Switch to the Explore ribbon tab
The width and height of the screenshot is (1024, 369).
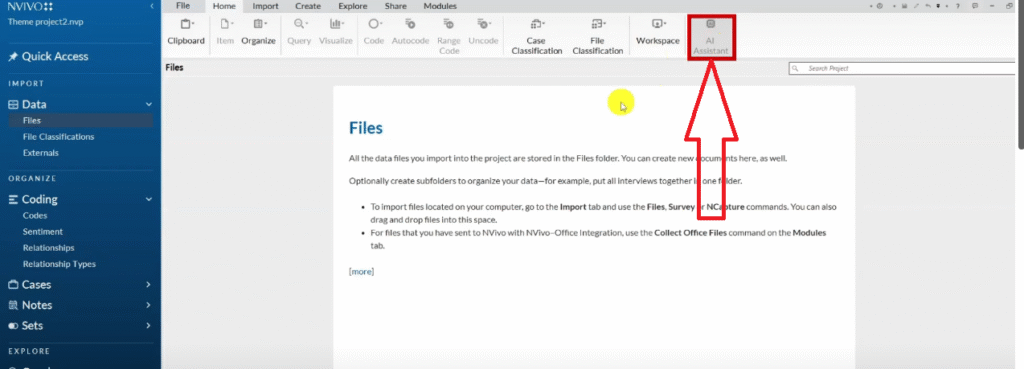[353, 6]
